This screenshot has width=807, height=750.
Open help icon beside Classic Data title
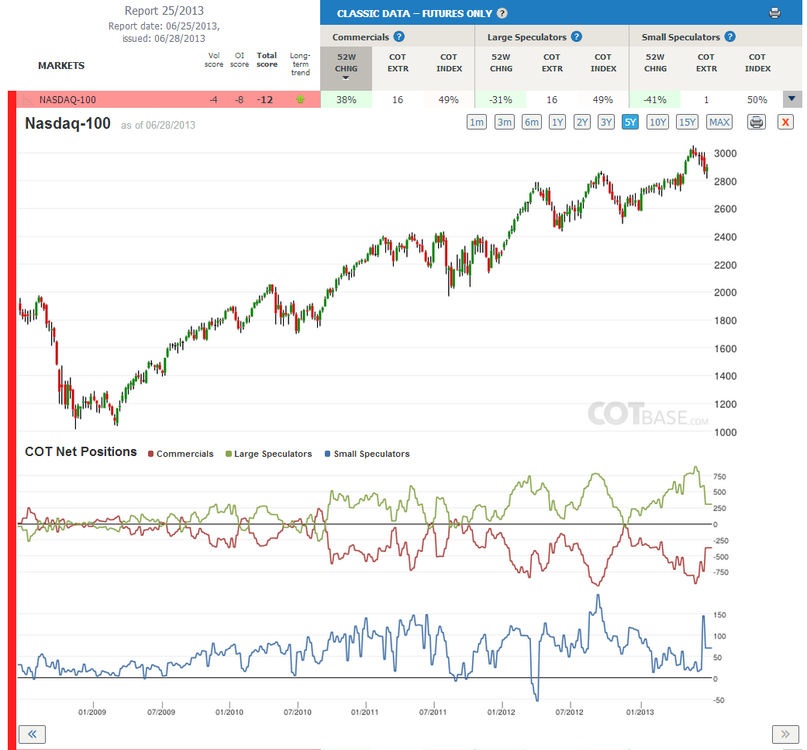502,13
